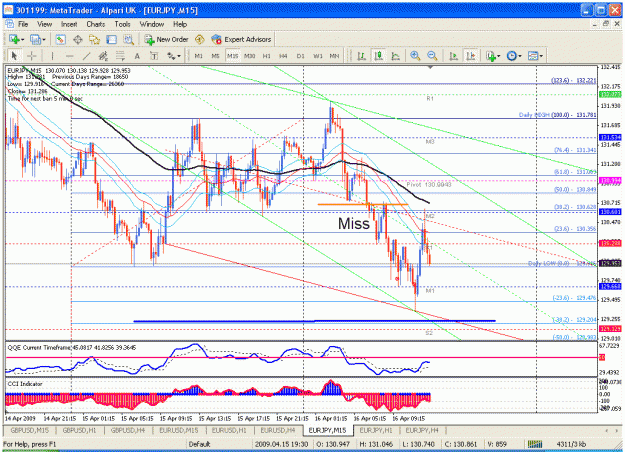Pick the Horizontal Line drawing tool

[x=69, y=56]
